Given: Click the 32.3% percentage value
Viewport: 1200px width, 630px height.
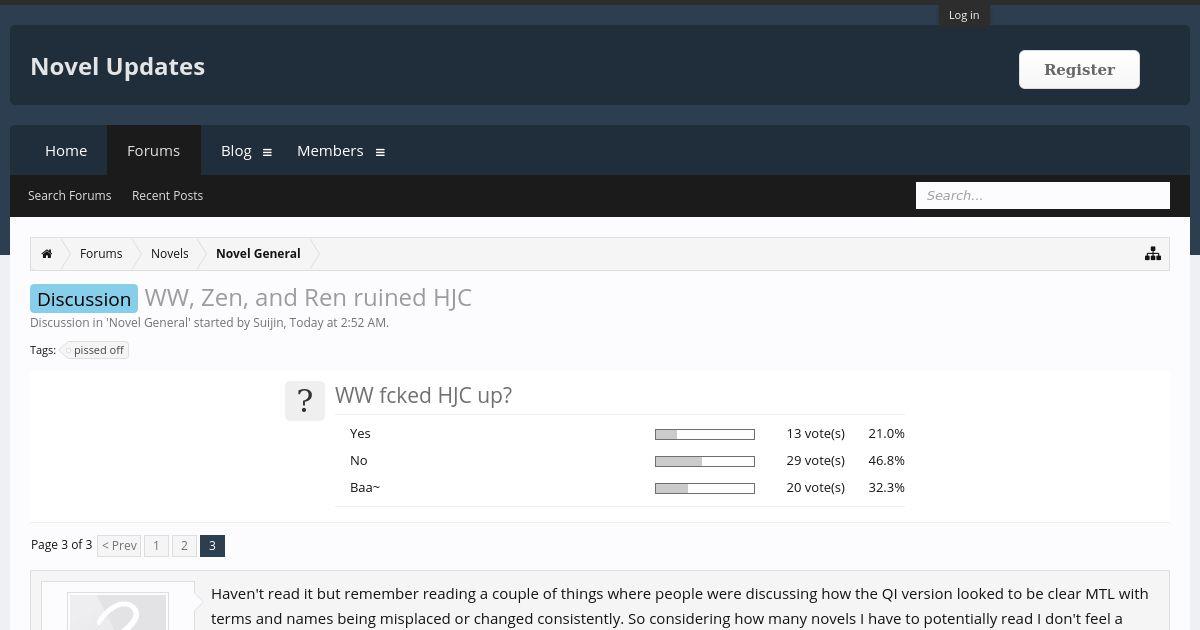Looking at the screenshot, I should click(886, 487).
